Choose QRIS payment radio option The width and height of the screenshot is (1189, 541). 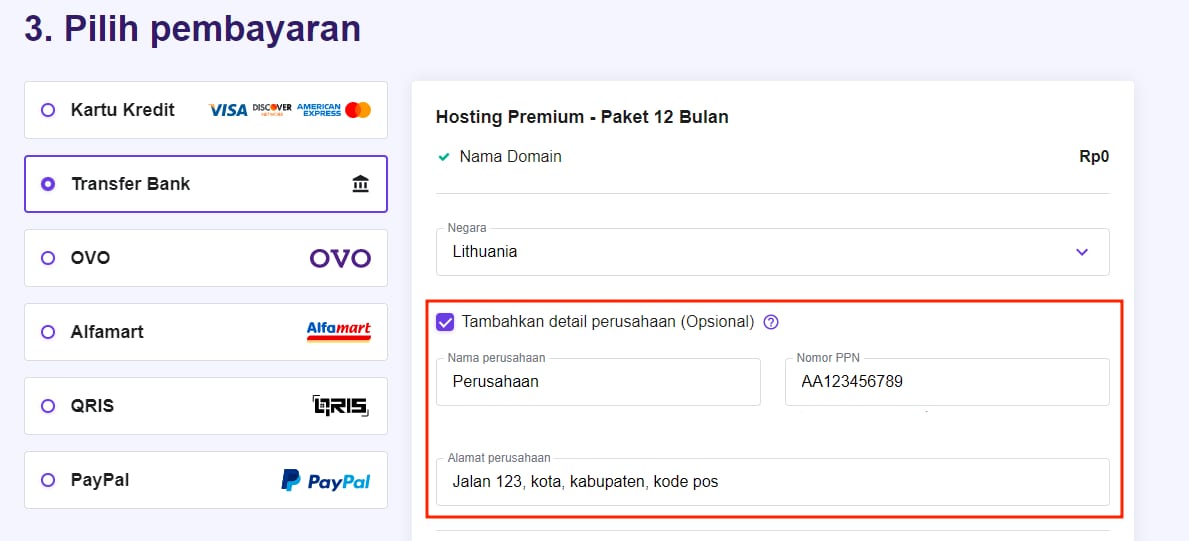(x=48, y=406)
